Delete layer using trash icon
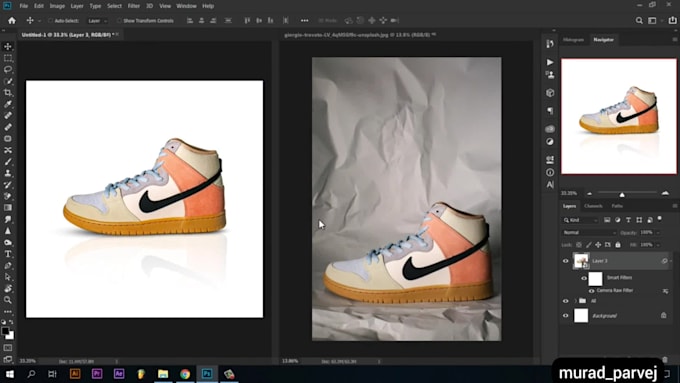680x383 pixels. tap(665, 360)
